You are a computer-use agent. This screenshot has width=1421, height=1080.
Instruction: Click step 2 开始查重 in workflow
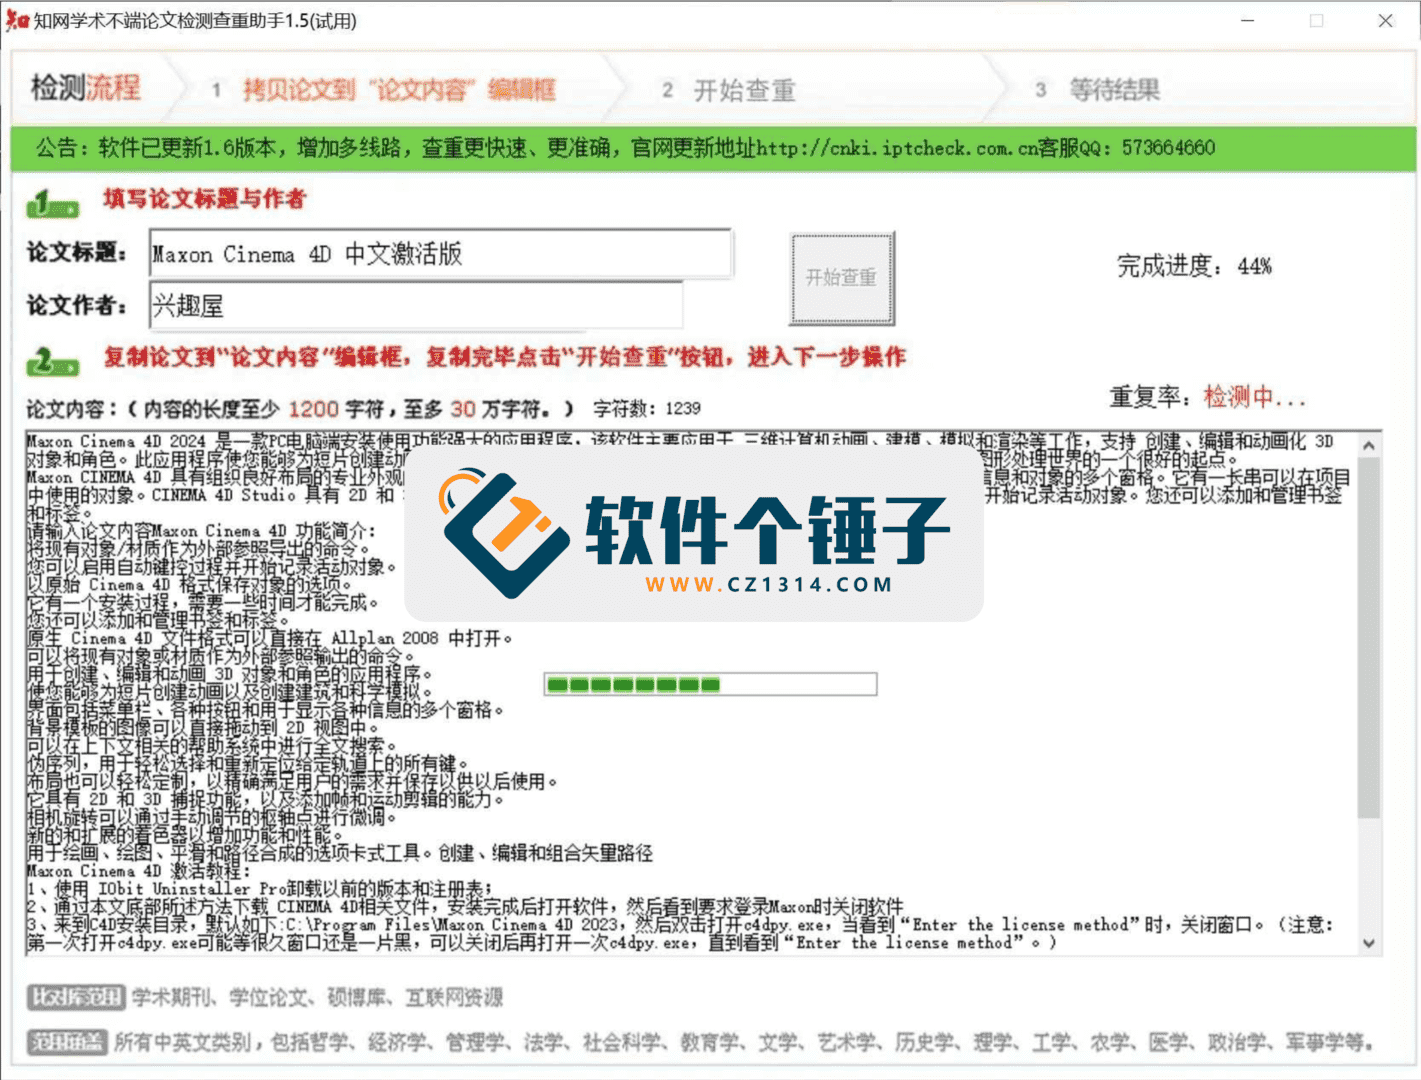pyautogui.click(x=730, y=90)
